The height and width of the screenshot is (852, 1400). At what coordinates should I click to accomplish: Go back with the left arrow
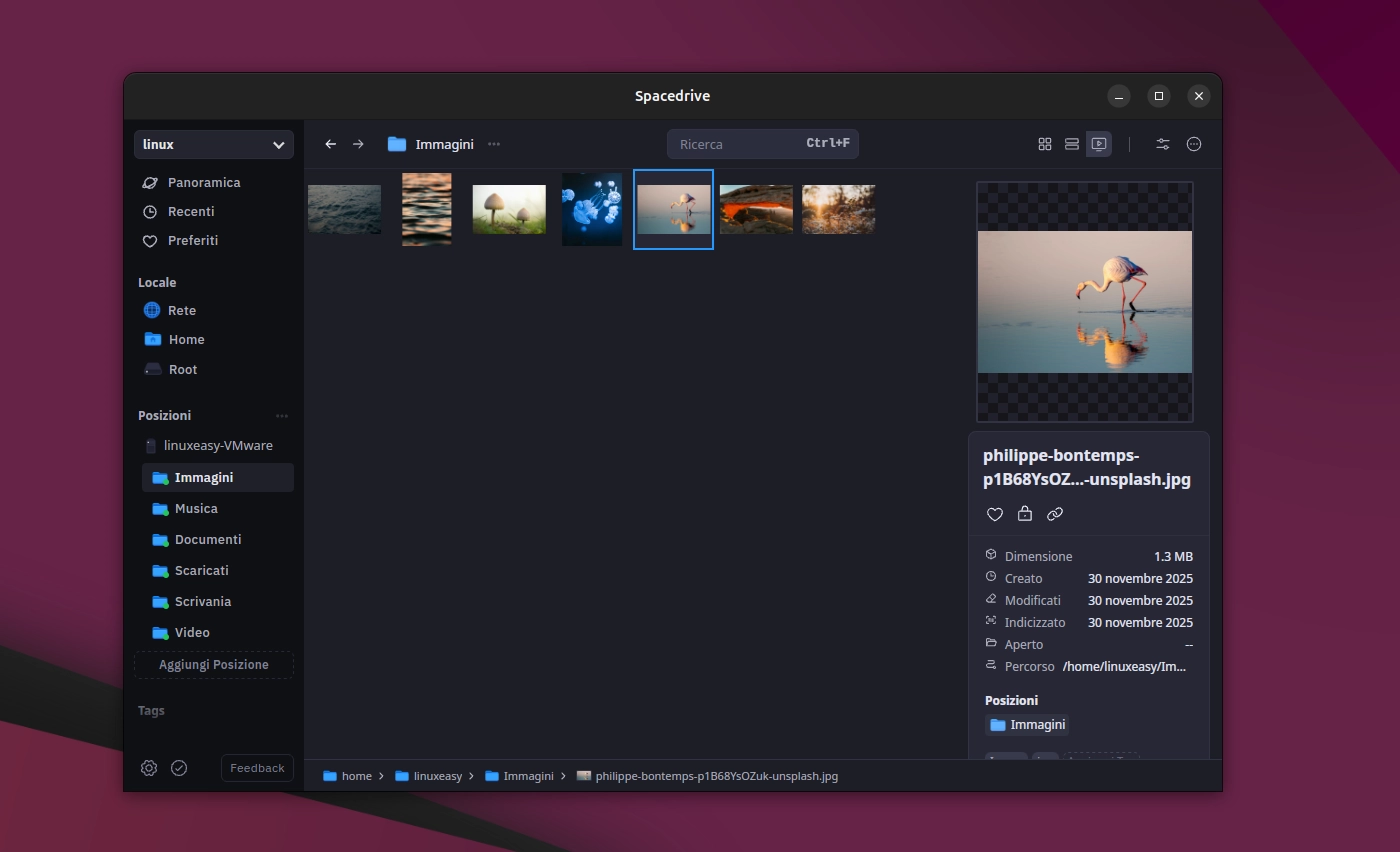pos(330,144)
